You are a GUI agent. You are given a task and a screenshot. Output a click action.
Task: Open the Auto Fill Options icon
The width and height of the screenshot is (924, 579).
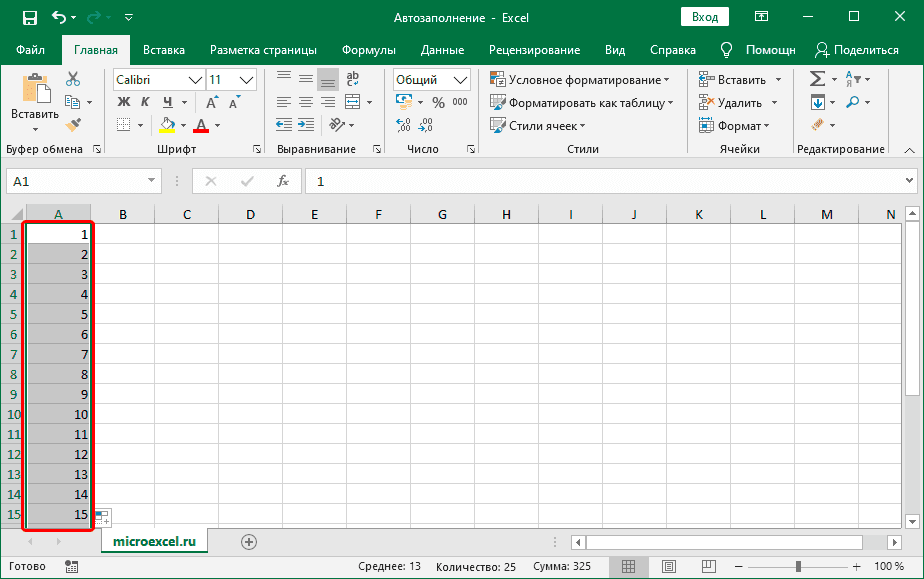[102, 517]
